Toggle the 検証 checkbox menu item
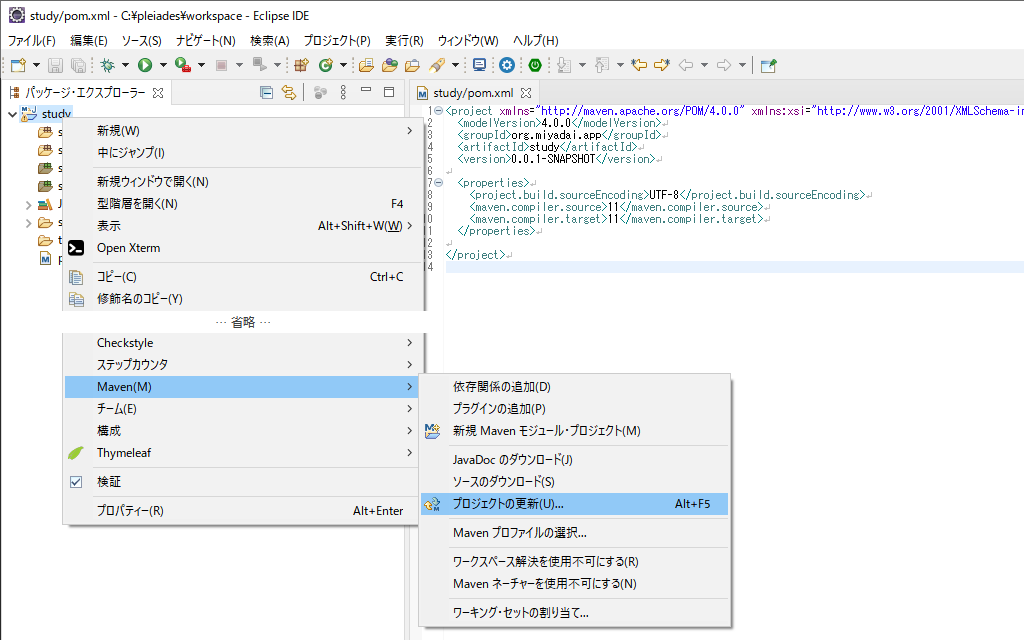Screen dimensions: 1024x640 click(x=76, y=482)
